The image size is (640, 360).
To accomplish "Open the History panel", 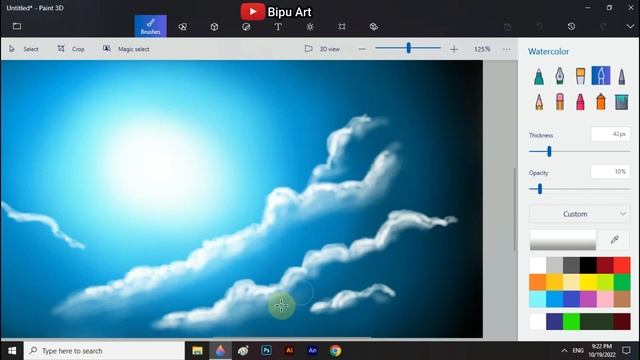I will click(x=571, y=26).
